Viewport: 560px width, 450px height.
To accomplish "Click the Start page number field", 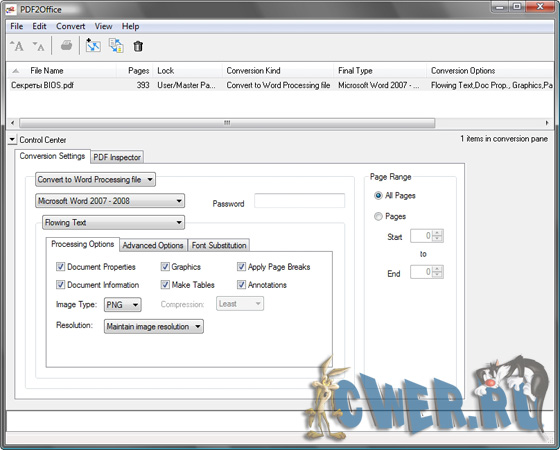I will coord(421,236).
